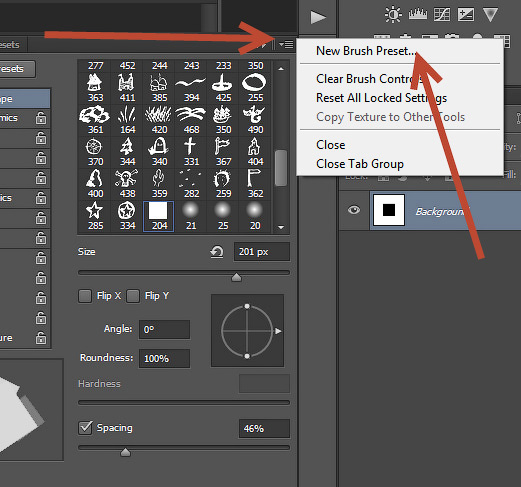Choose the grass brush 420
521x487 pixels.
point(159,119)
